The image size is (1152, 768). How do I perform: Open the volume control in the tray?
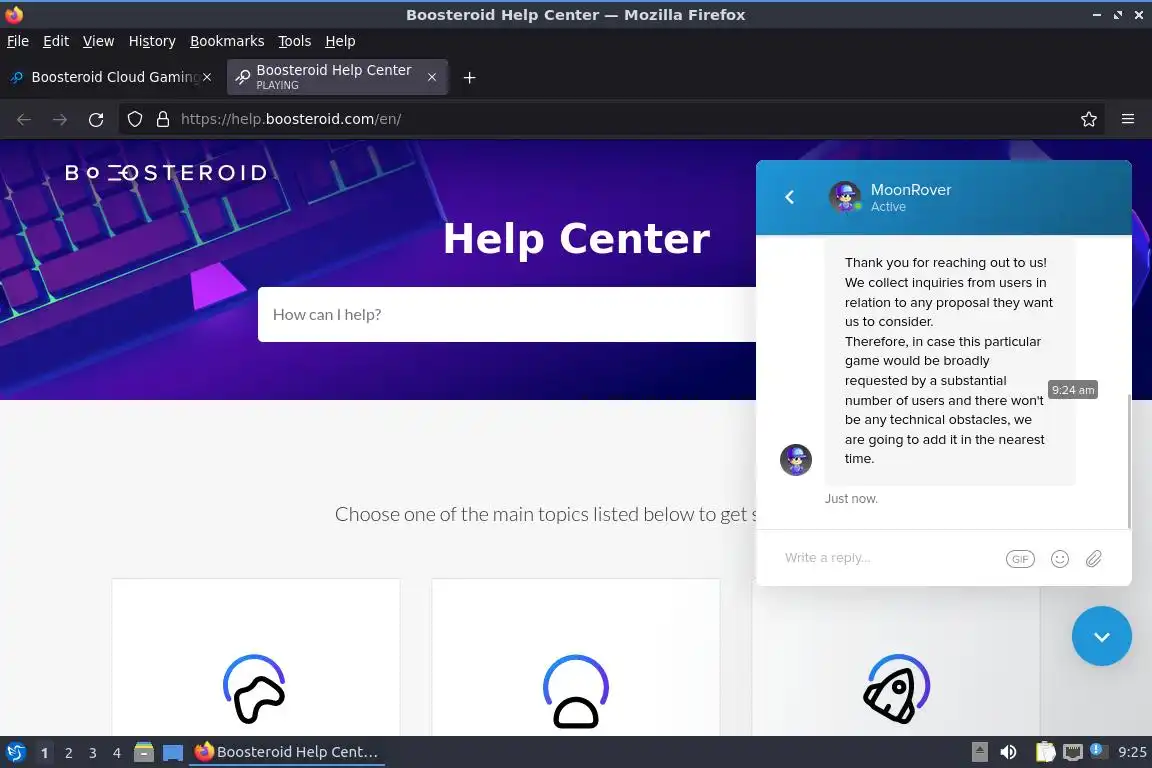[x=1008, y=752]
